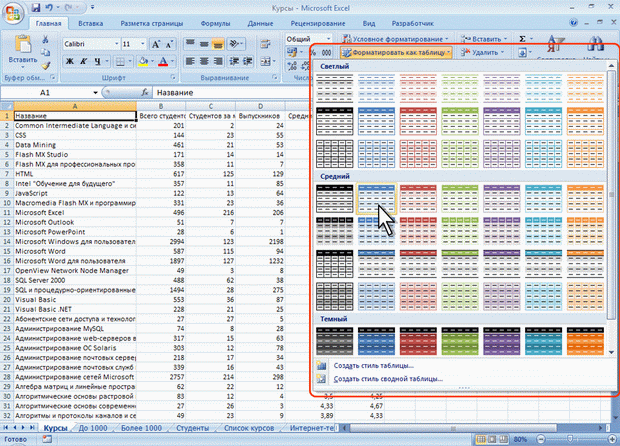The image size is (620, 446).
Task: Expand the Name Box A1 dropdown
Action: point(95,93)
